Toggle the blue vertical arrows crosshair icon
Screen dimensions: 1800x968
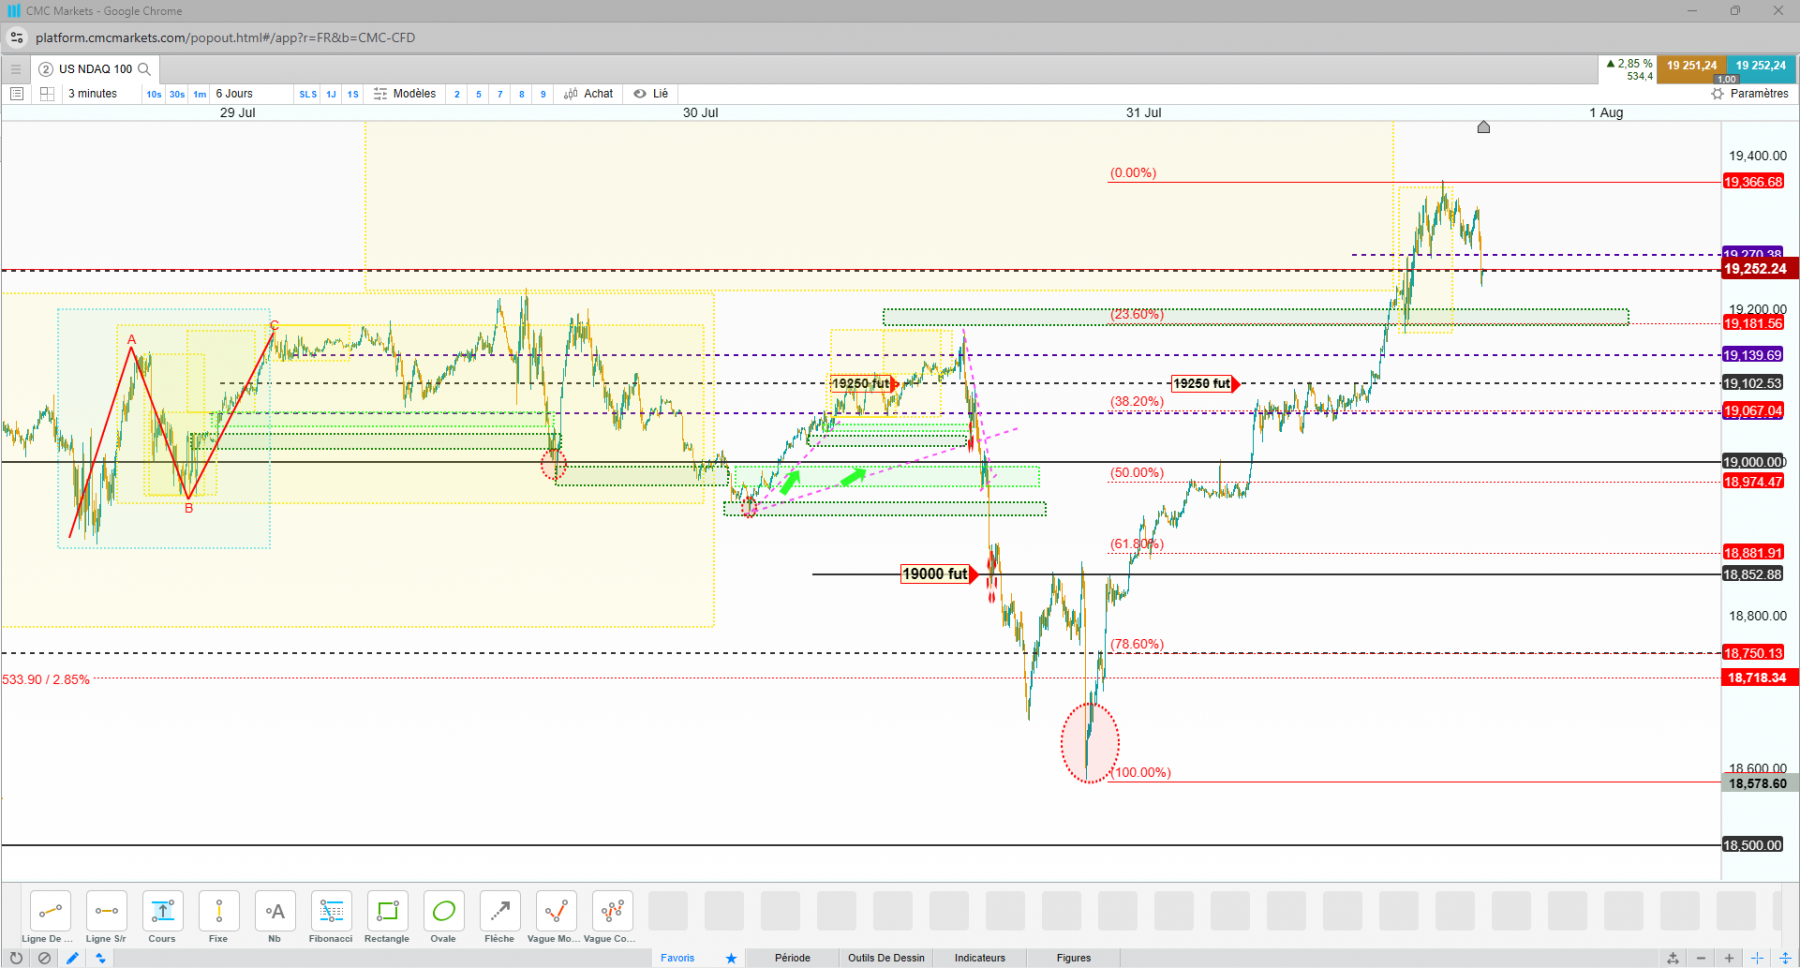(x=1785, y=958)
